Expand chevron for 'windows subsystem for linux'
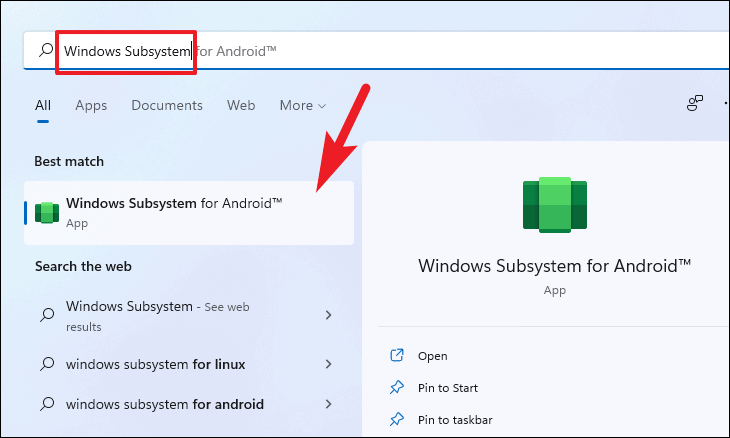 328,364
